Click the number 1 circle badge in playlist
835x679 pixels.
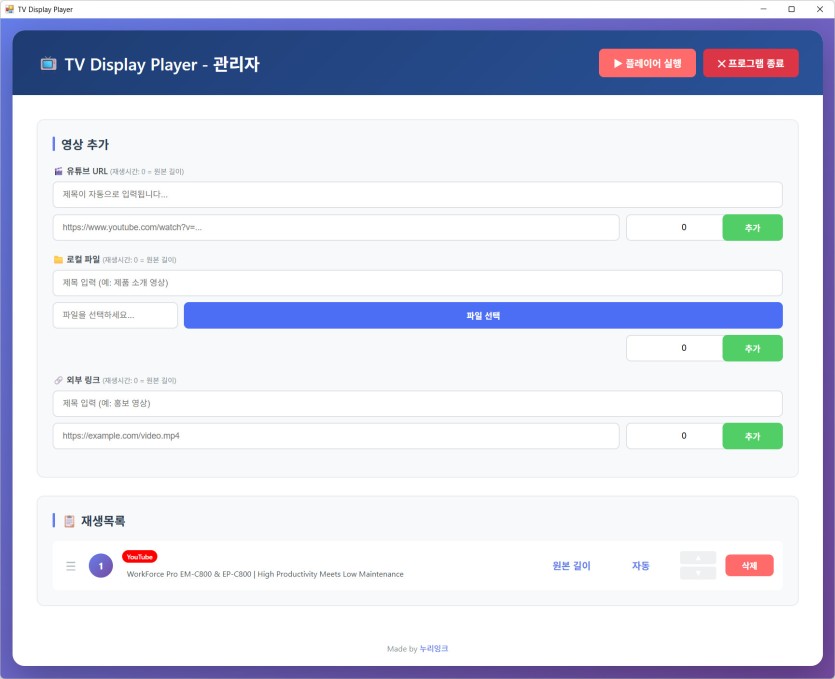100,566
